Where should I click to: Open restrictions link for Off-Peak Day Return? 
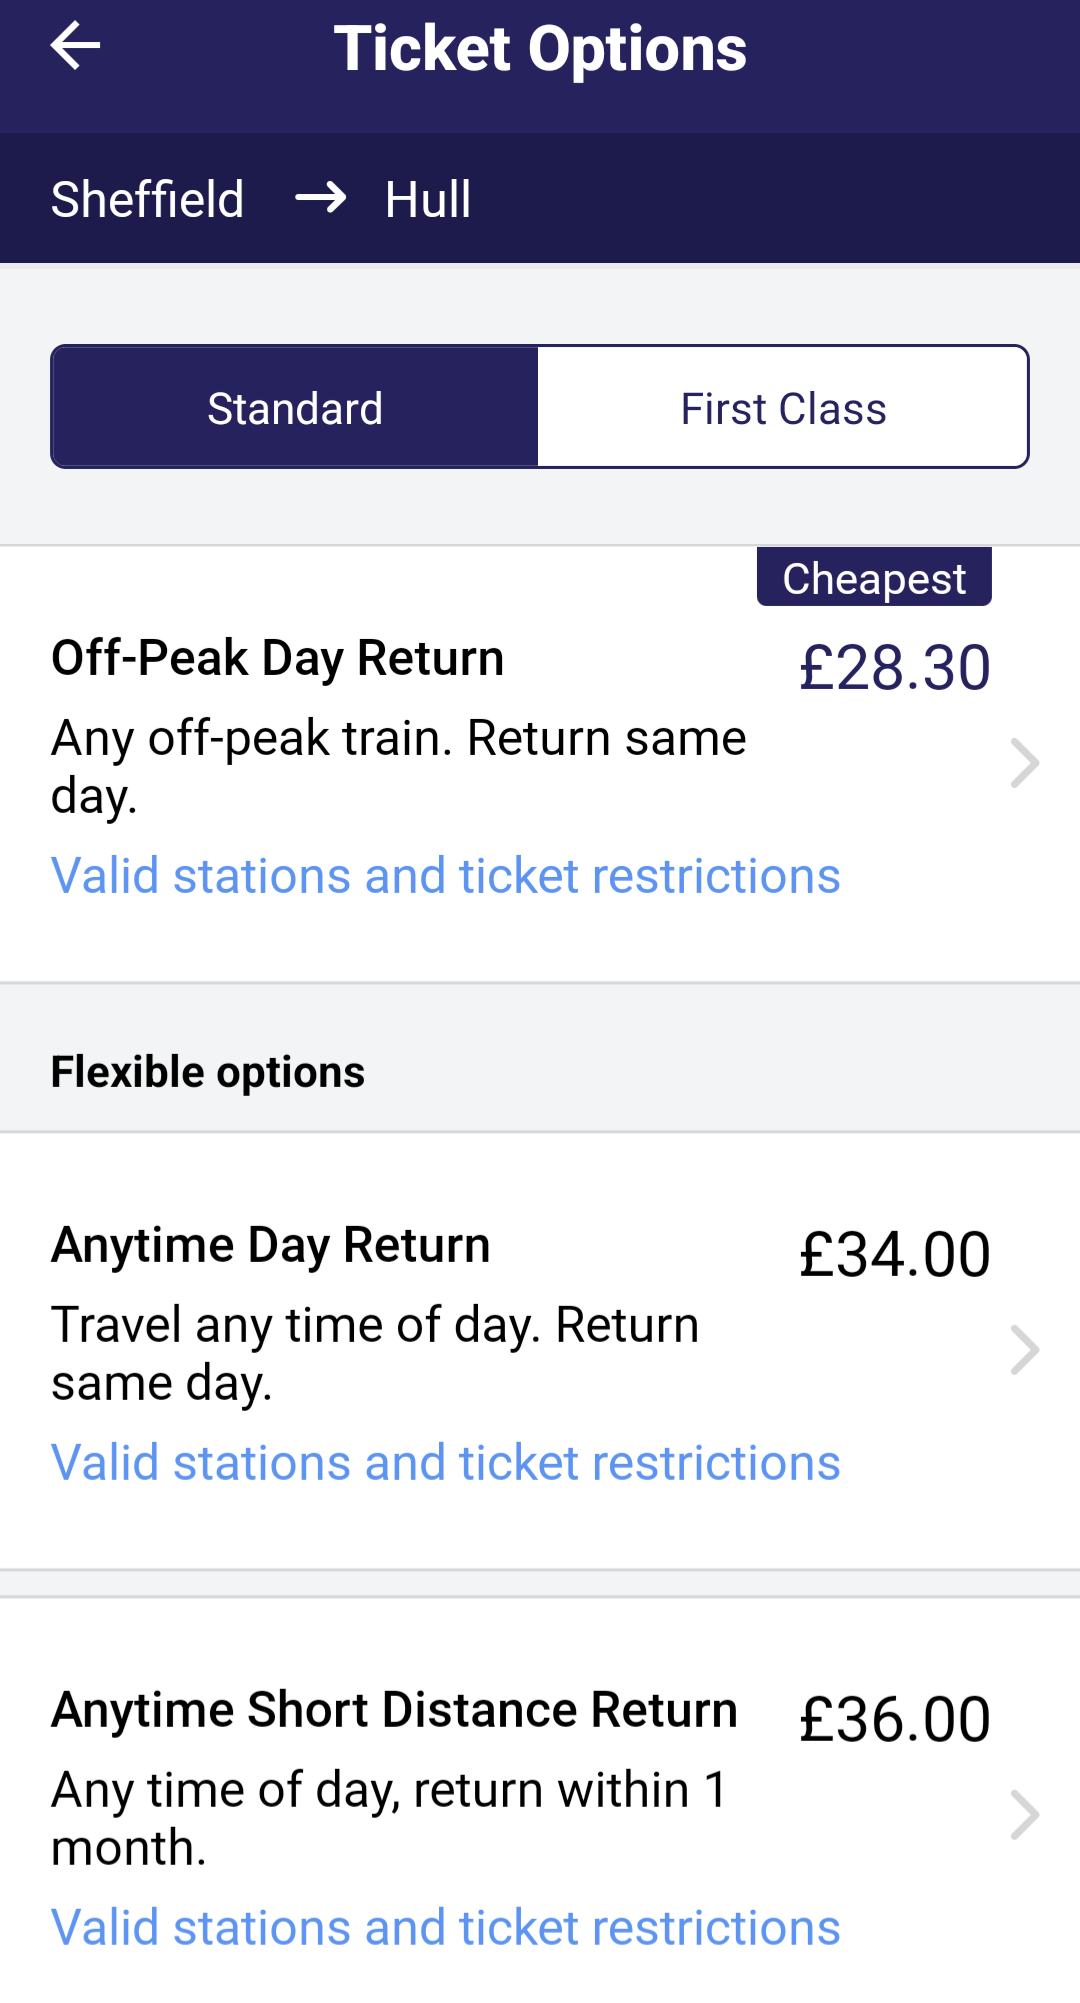[446, 876]
